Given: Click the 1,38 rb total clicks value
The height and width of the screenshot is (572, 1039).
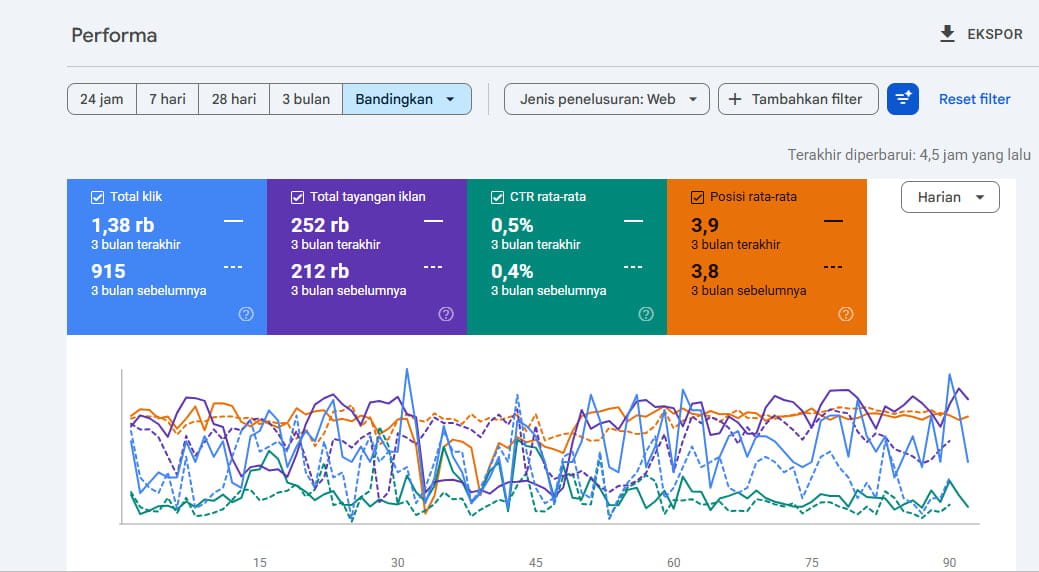Looking at the screenshot, I should (123, 225).
